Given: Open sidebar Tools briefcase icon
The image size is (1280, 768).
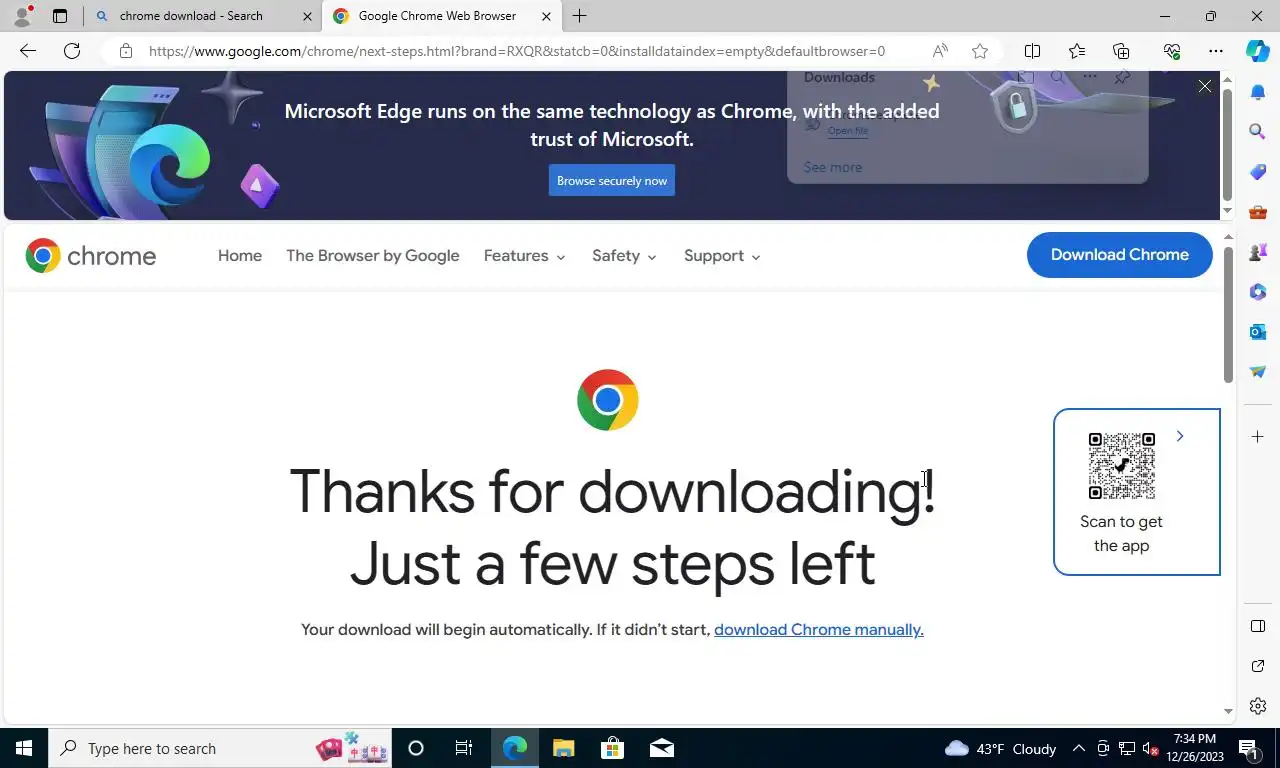Looking at the screenshot, I should click(1258, 212).
